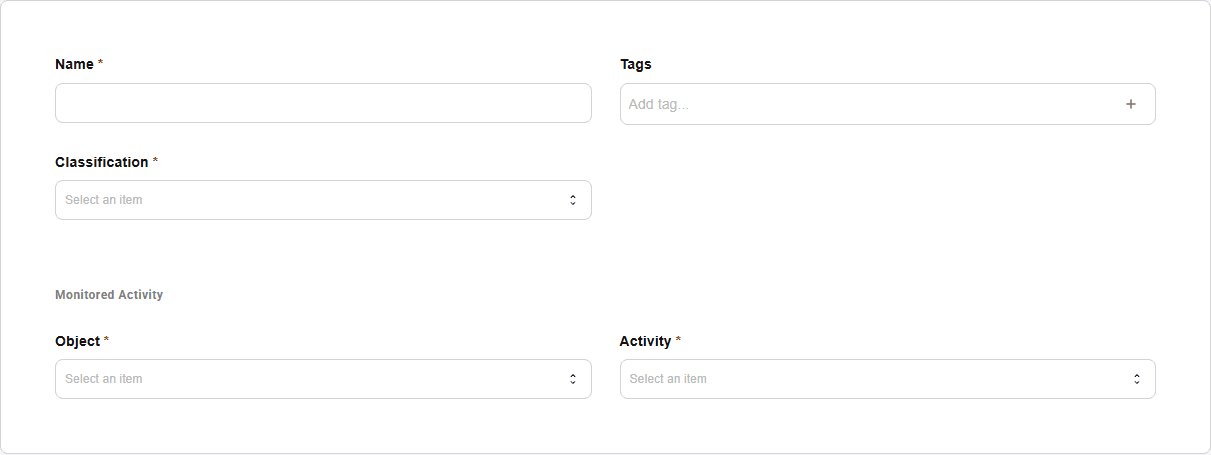Expand the Object select list
The height and width of the screenshot is (455, 1211).
[x=323, y=379]
